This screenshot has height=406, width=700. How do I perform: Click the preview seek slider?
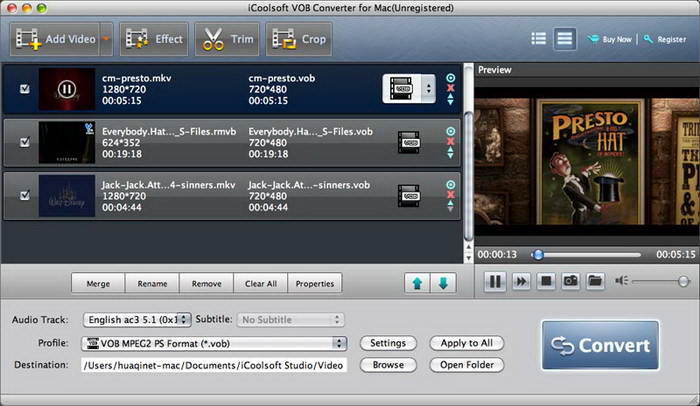click(586, 255)
